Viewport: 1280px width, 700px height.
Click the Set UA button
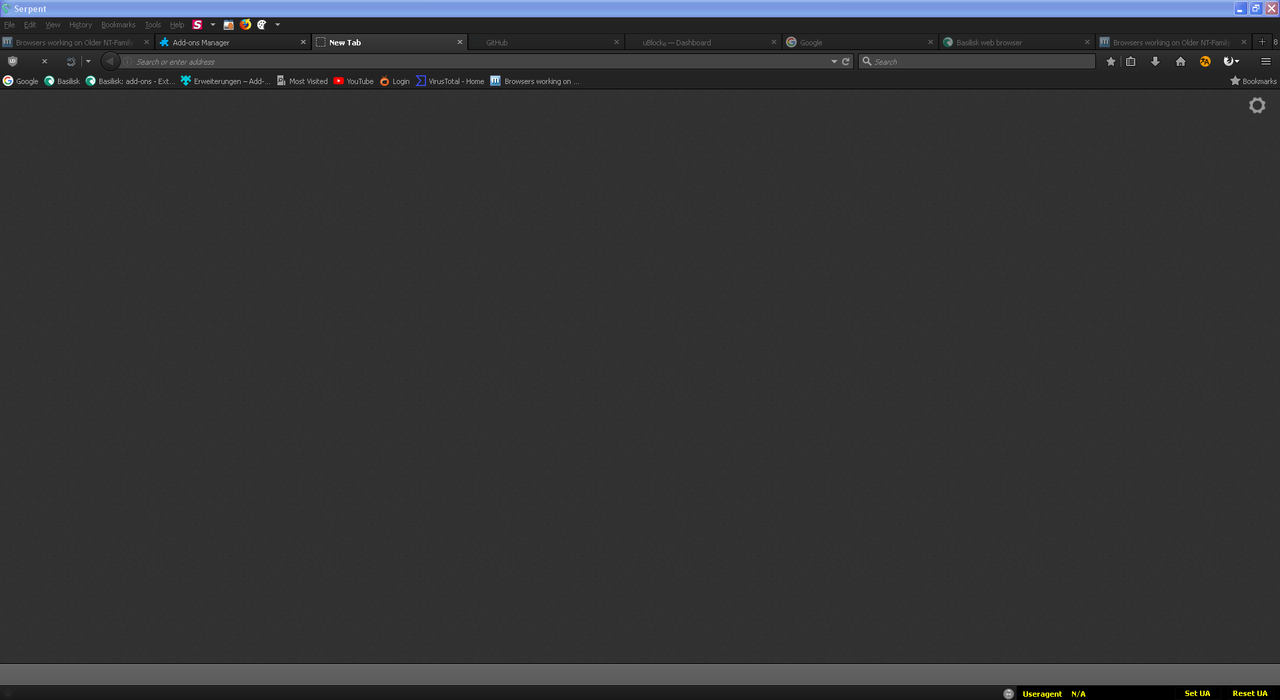point(1197,693)
